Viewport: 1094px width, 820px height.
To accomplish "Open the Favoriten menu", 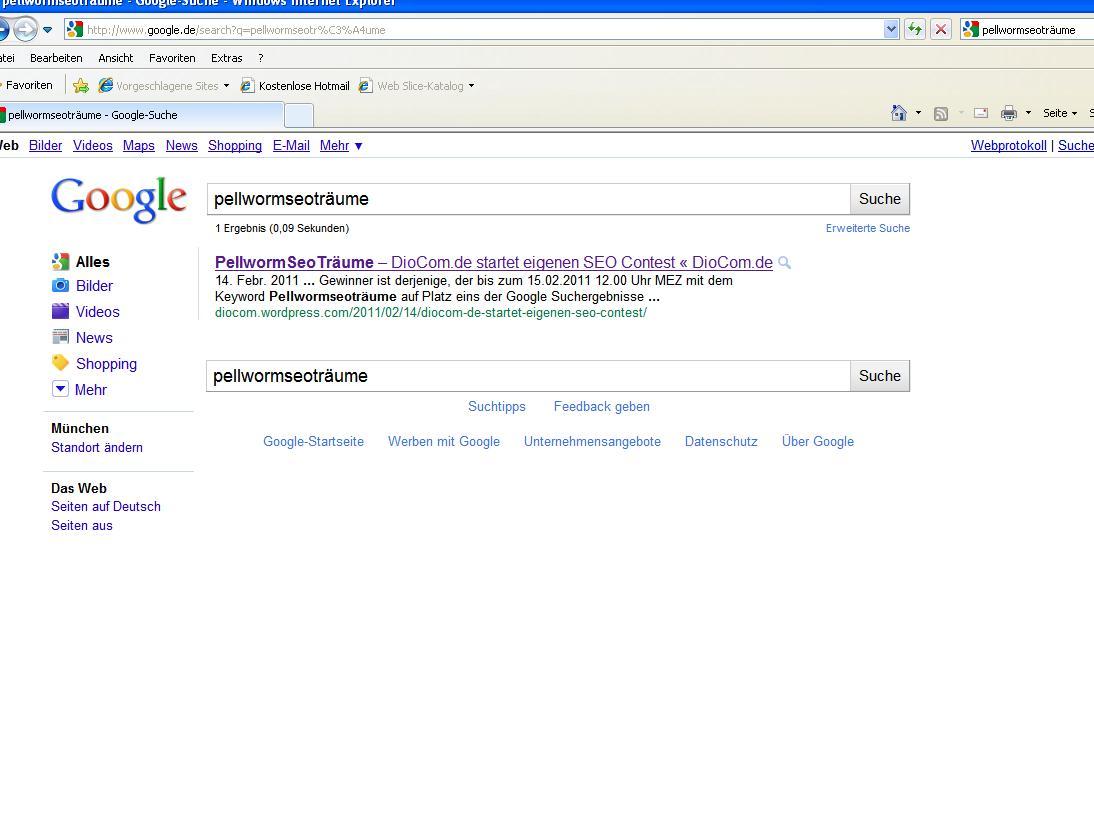I will (x=172, y=58).
